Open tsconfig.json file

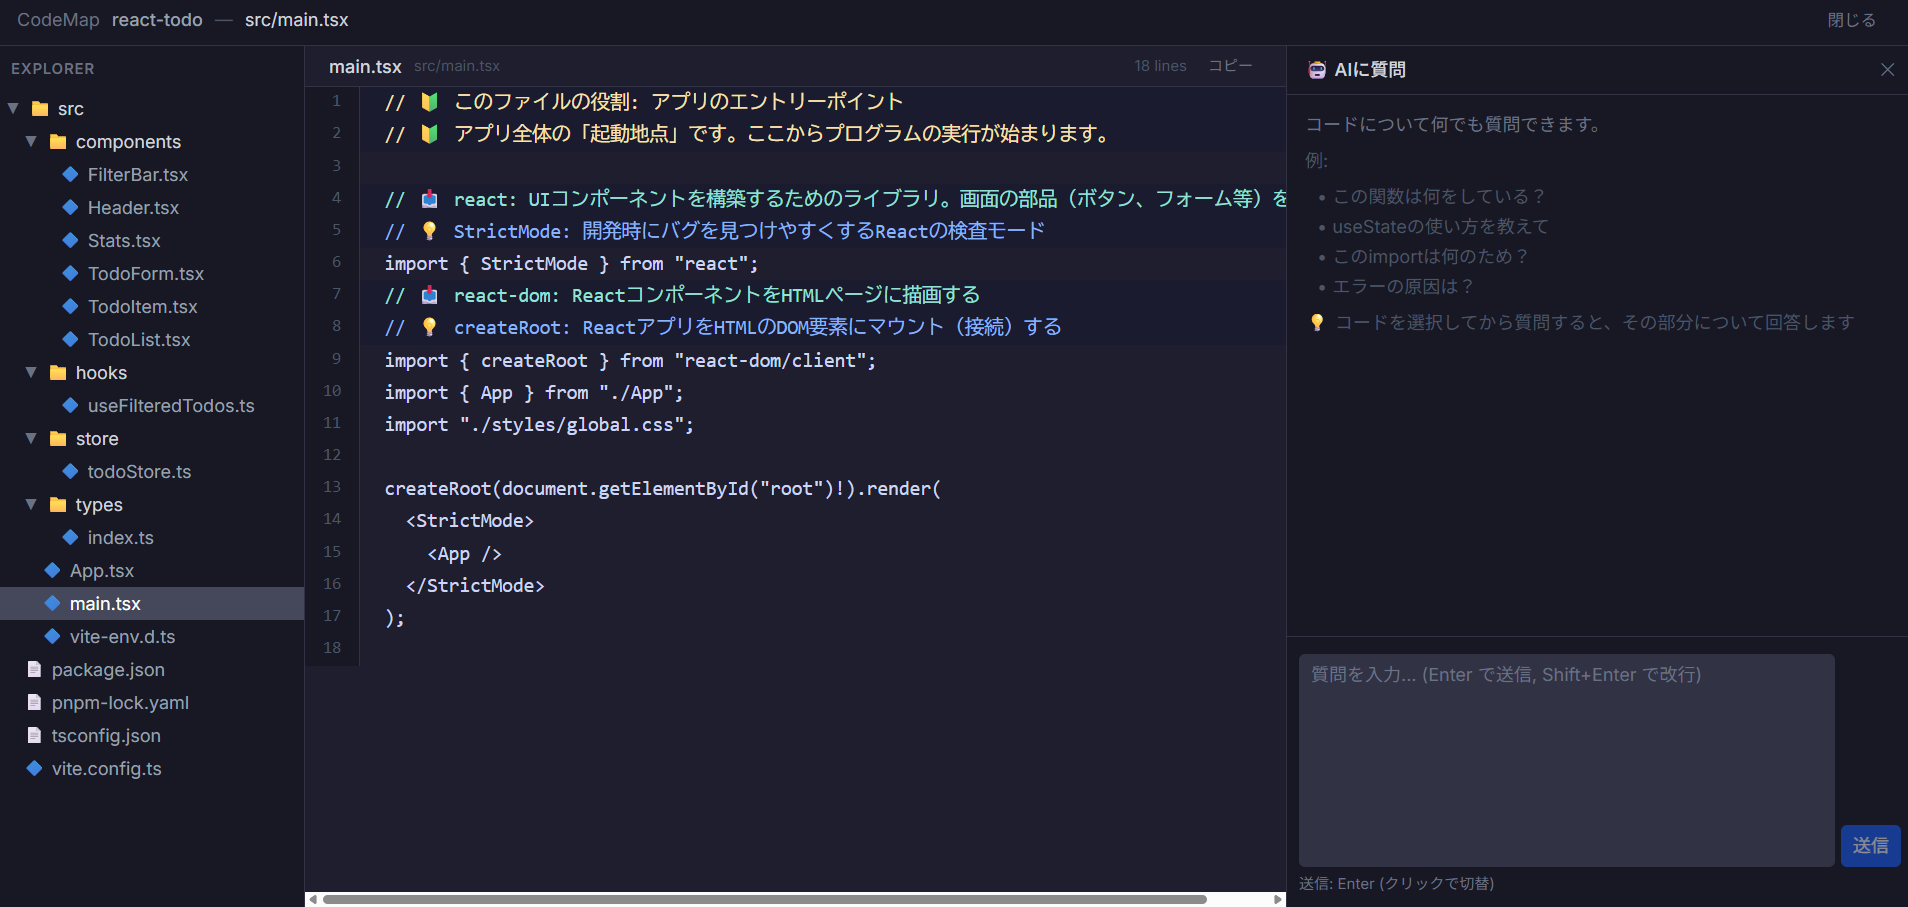tap(106, 735)
